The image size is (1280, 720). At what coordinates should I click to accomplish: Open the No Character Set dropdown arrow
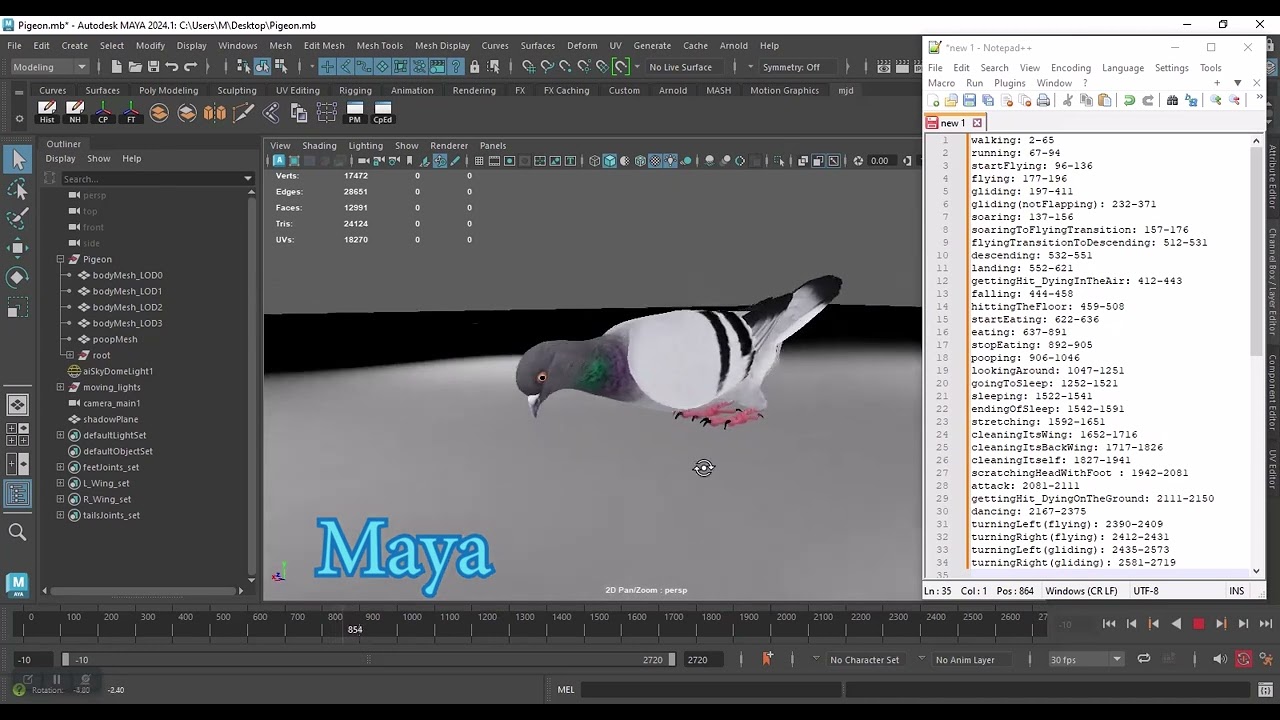click(x=816, y=660)
